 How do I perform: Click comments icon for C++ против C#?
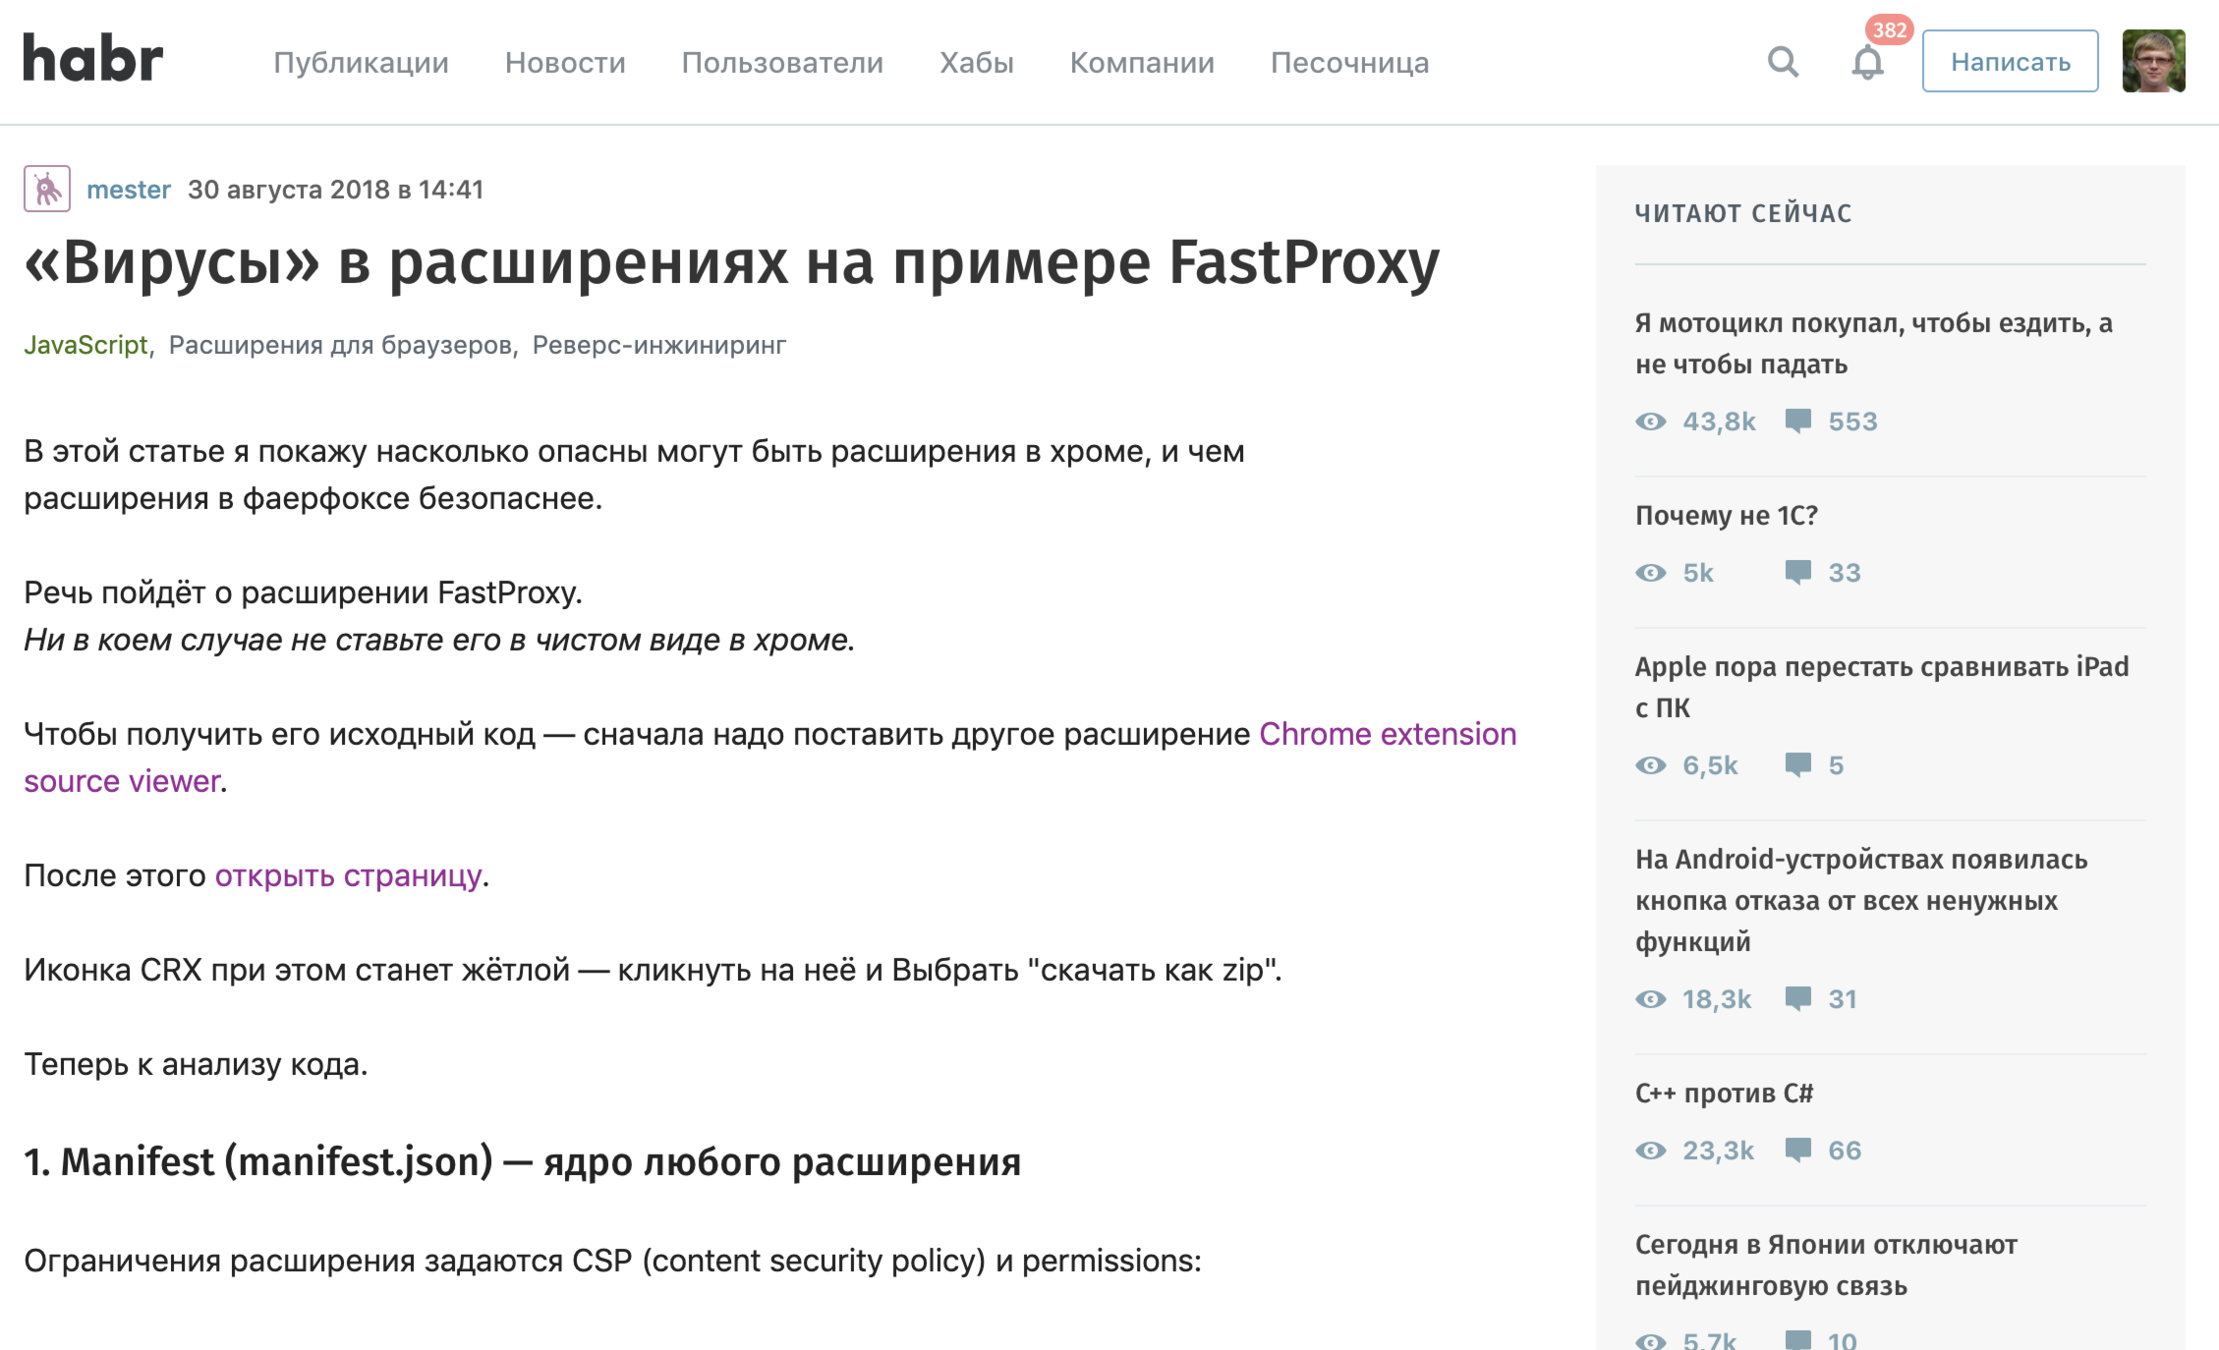click(x=1798, y=1150)
